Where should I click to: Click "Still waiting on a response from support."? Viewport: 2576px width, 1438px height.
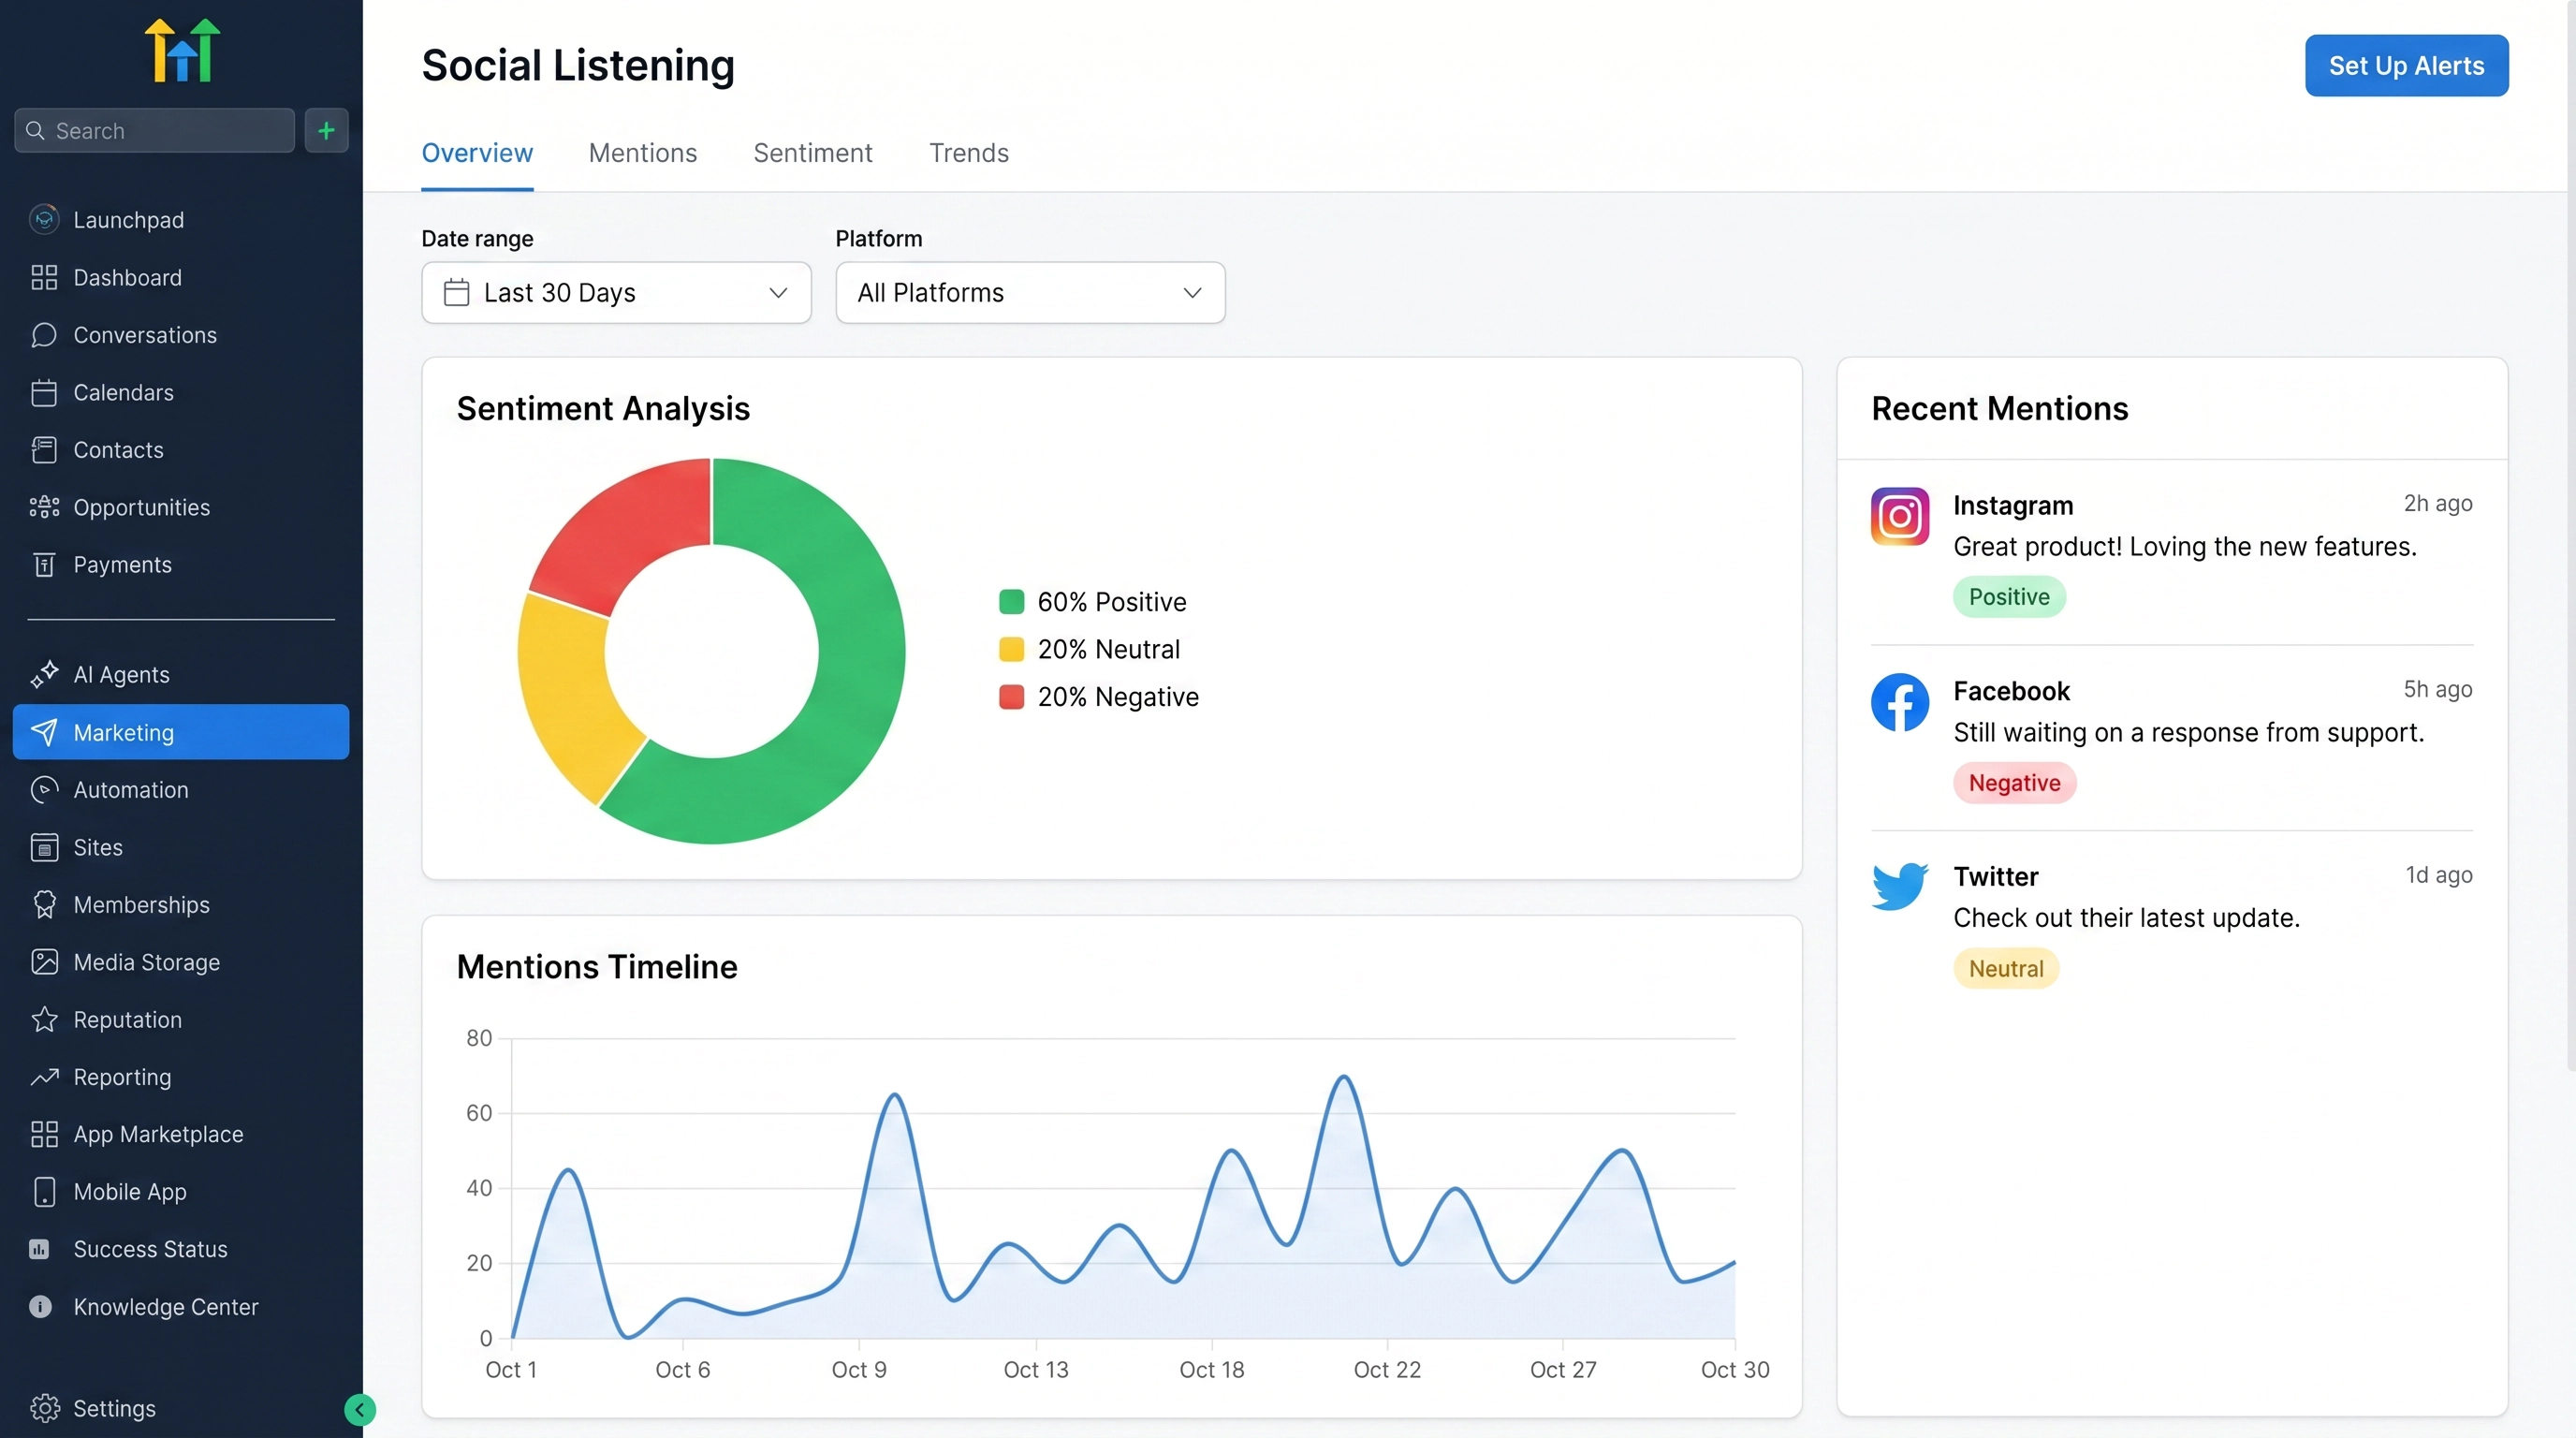pos(2189,733)
